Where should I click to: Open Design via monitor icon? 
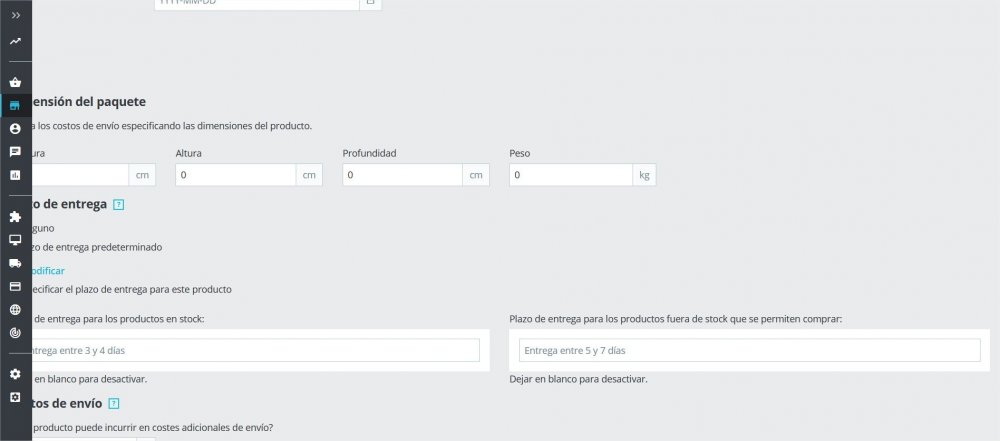[x=15, y=240]
